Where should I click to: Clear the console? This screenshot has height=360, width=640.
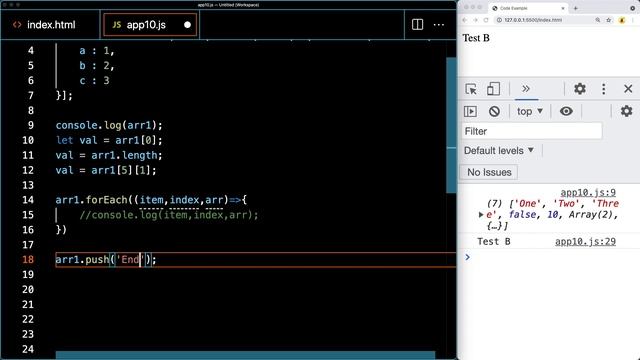point(494,111)
